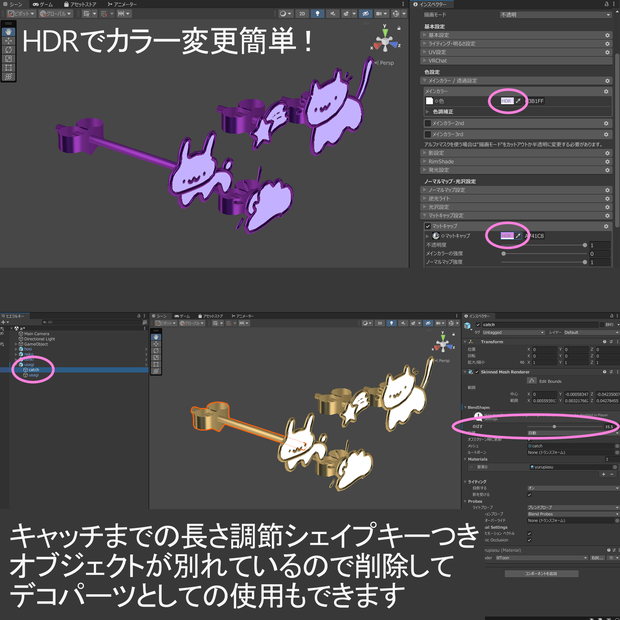
Task: Toggle scene lighting lightbulb icon in top toolbar
Action: coord(317,13)
